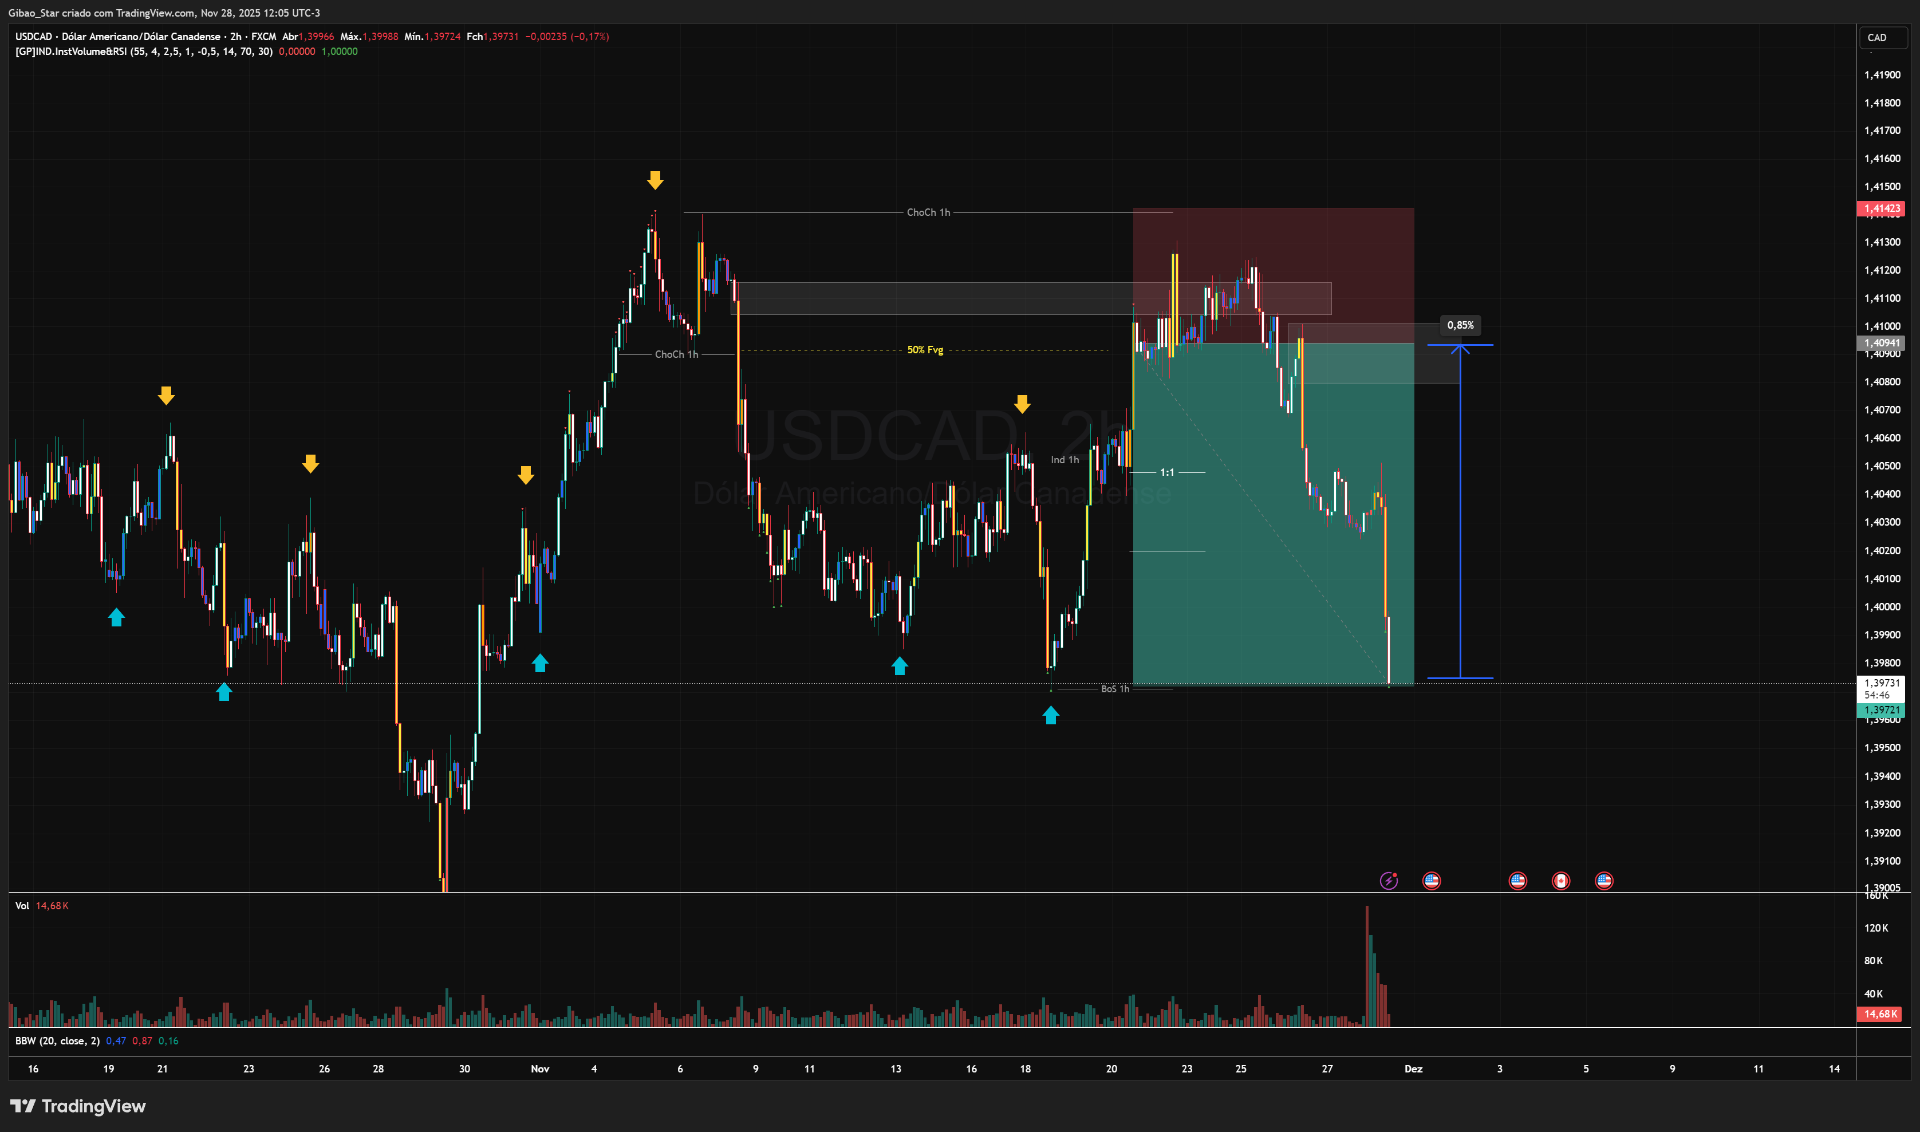Open the US flag event right of Canada flag

(1604, 881)
